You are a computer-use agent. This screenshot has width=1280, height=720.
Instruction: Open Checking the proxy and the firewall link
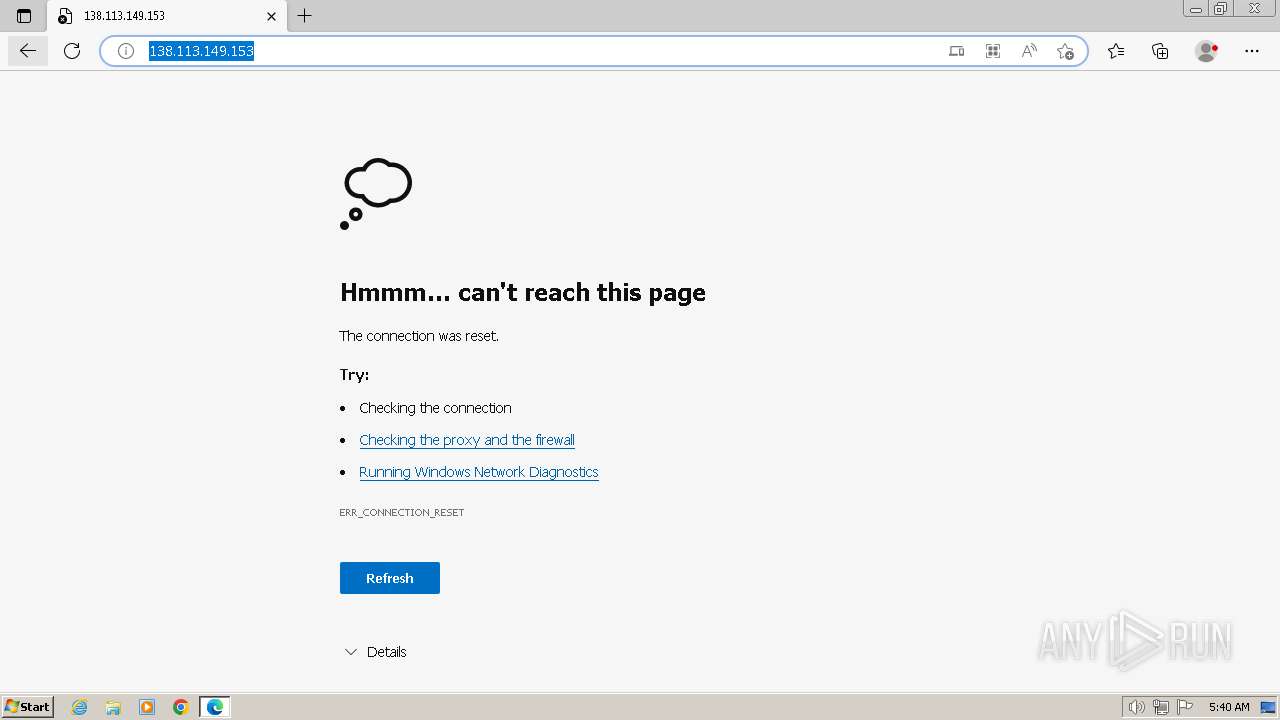click(x=467, y=440)
